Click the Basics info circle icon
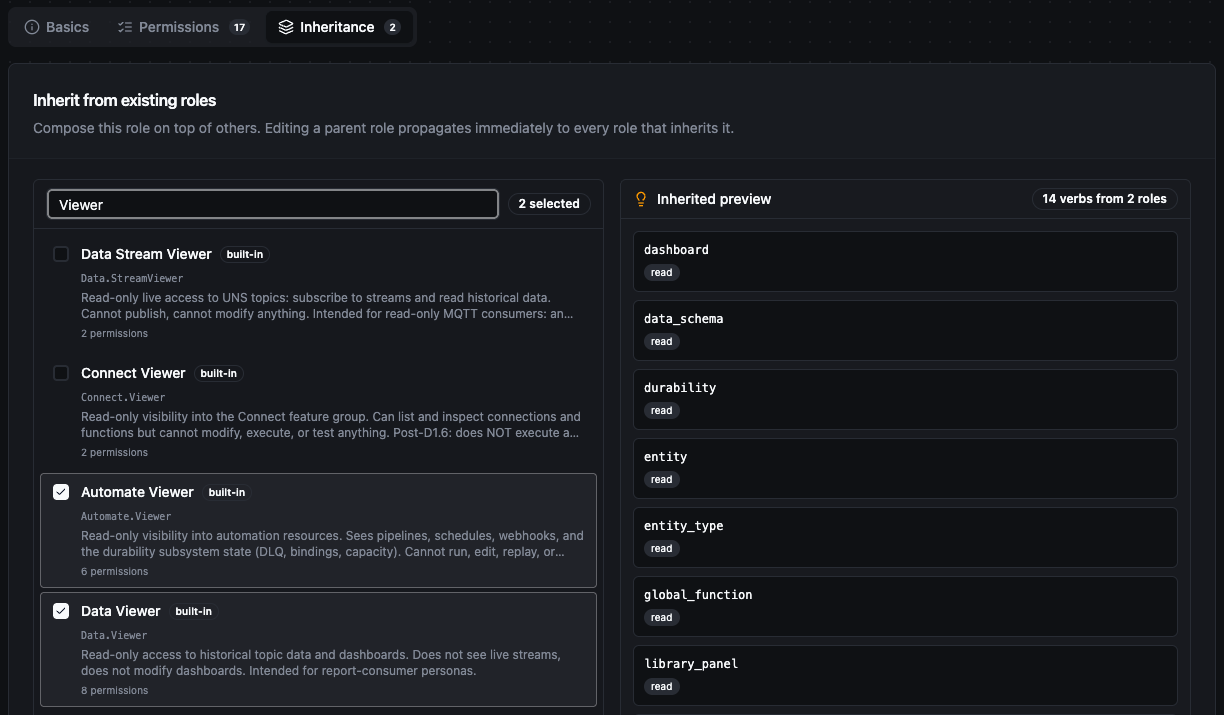Screen dimensions: 1224x715 pyautogui.click(x=32, y=27)
